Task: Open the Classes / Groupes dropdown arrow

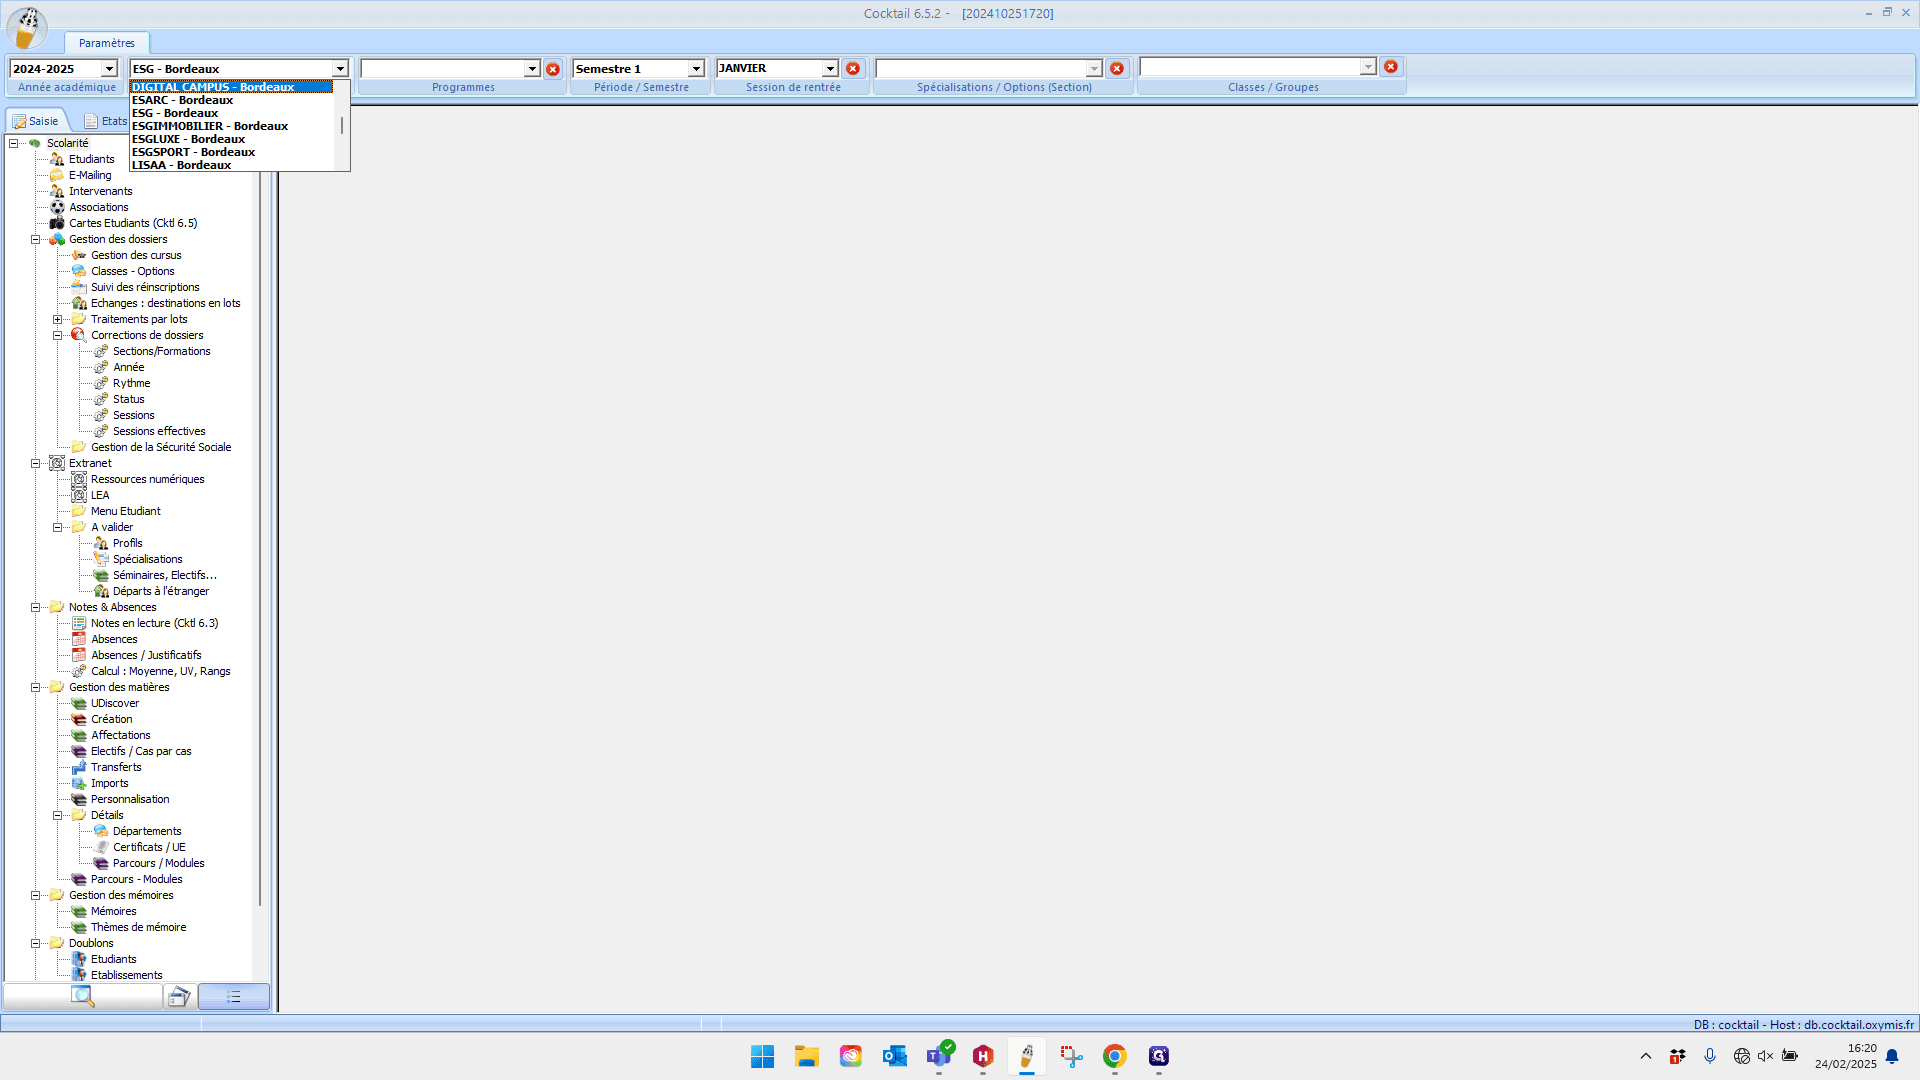Action: (x=1368, y=67)
